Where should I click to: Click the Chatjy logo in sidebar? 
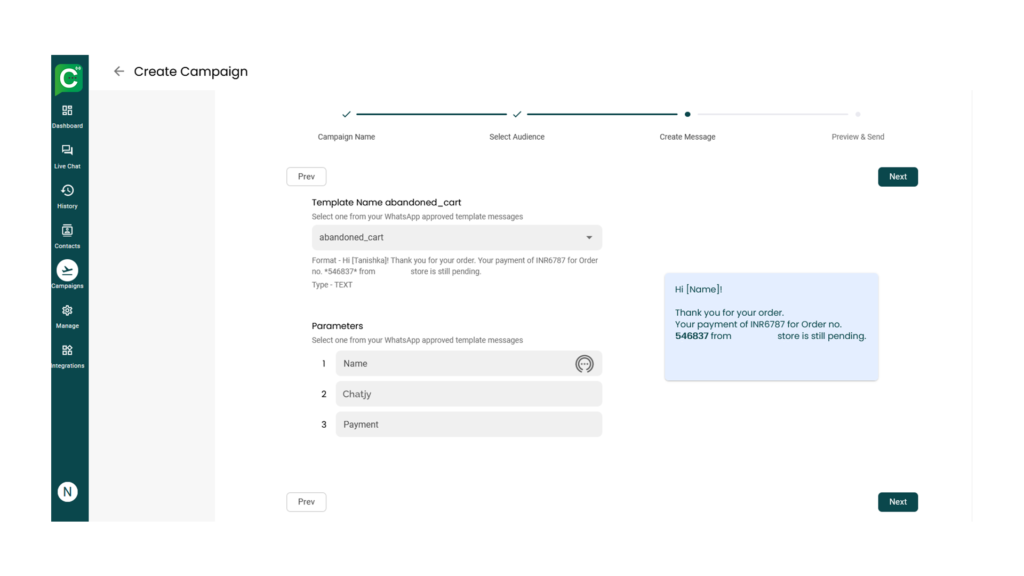[69, 78]
